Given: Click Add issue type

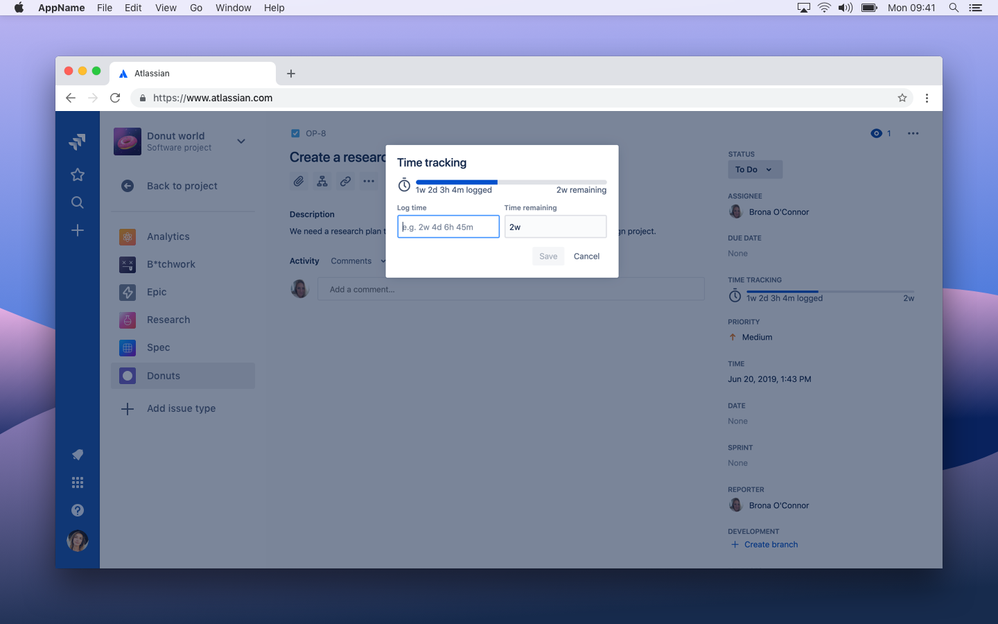Looking at the screenshot, I should point(169,409).
